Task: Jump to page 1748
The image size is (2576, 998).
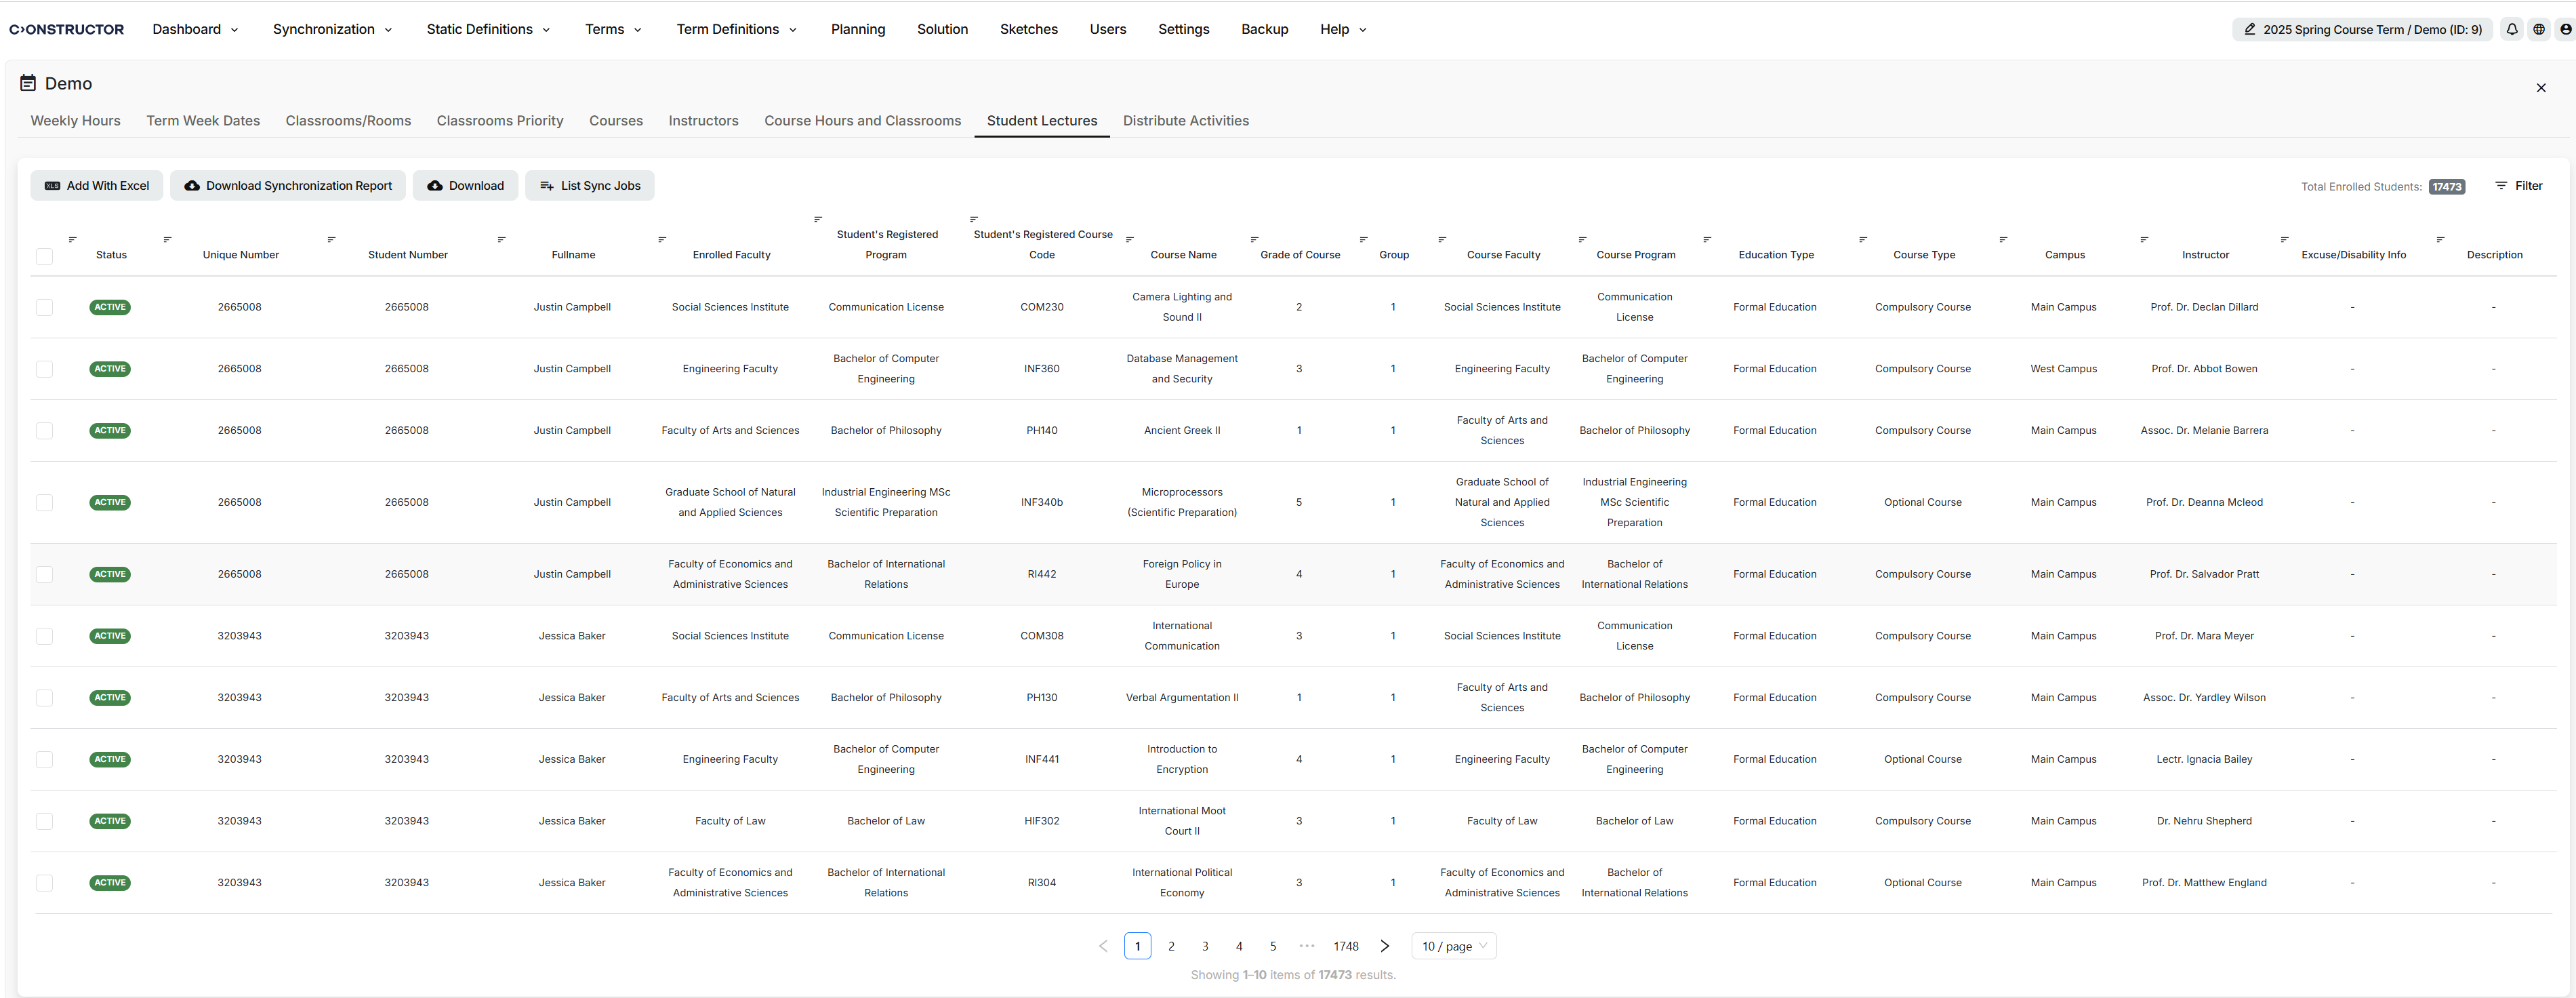Action: point(1346,946)
